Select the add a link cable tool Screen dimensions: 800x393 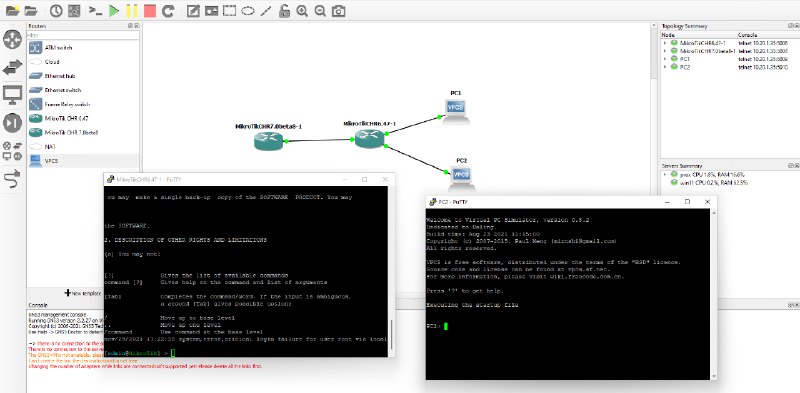[x=12, y=179]
